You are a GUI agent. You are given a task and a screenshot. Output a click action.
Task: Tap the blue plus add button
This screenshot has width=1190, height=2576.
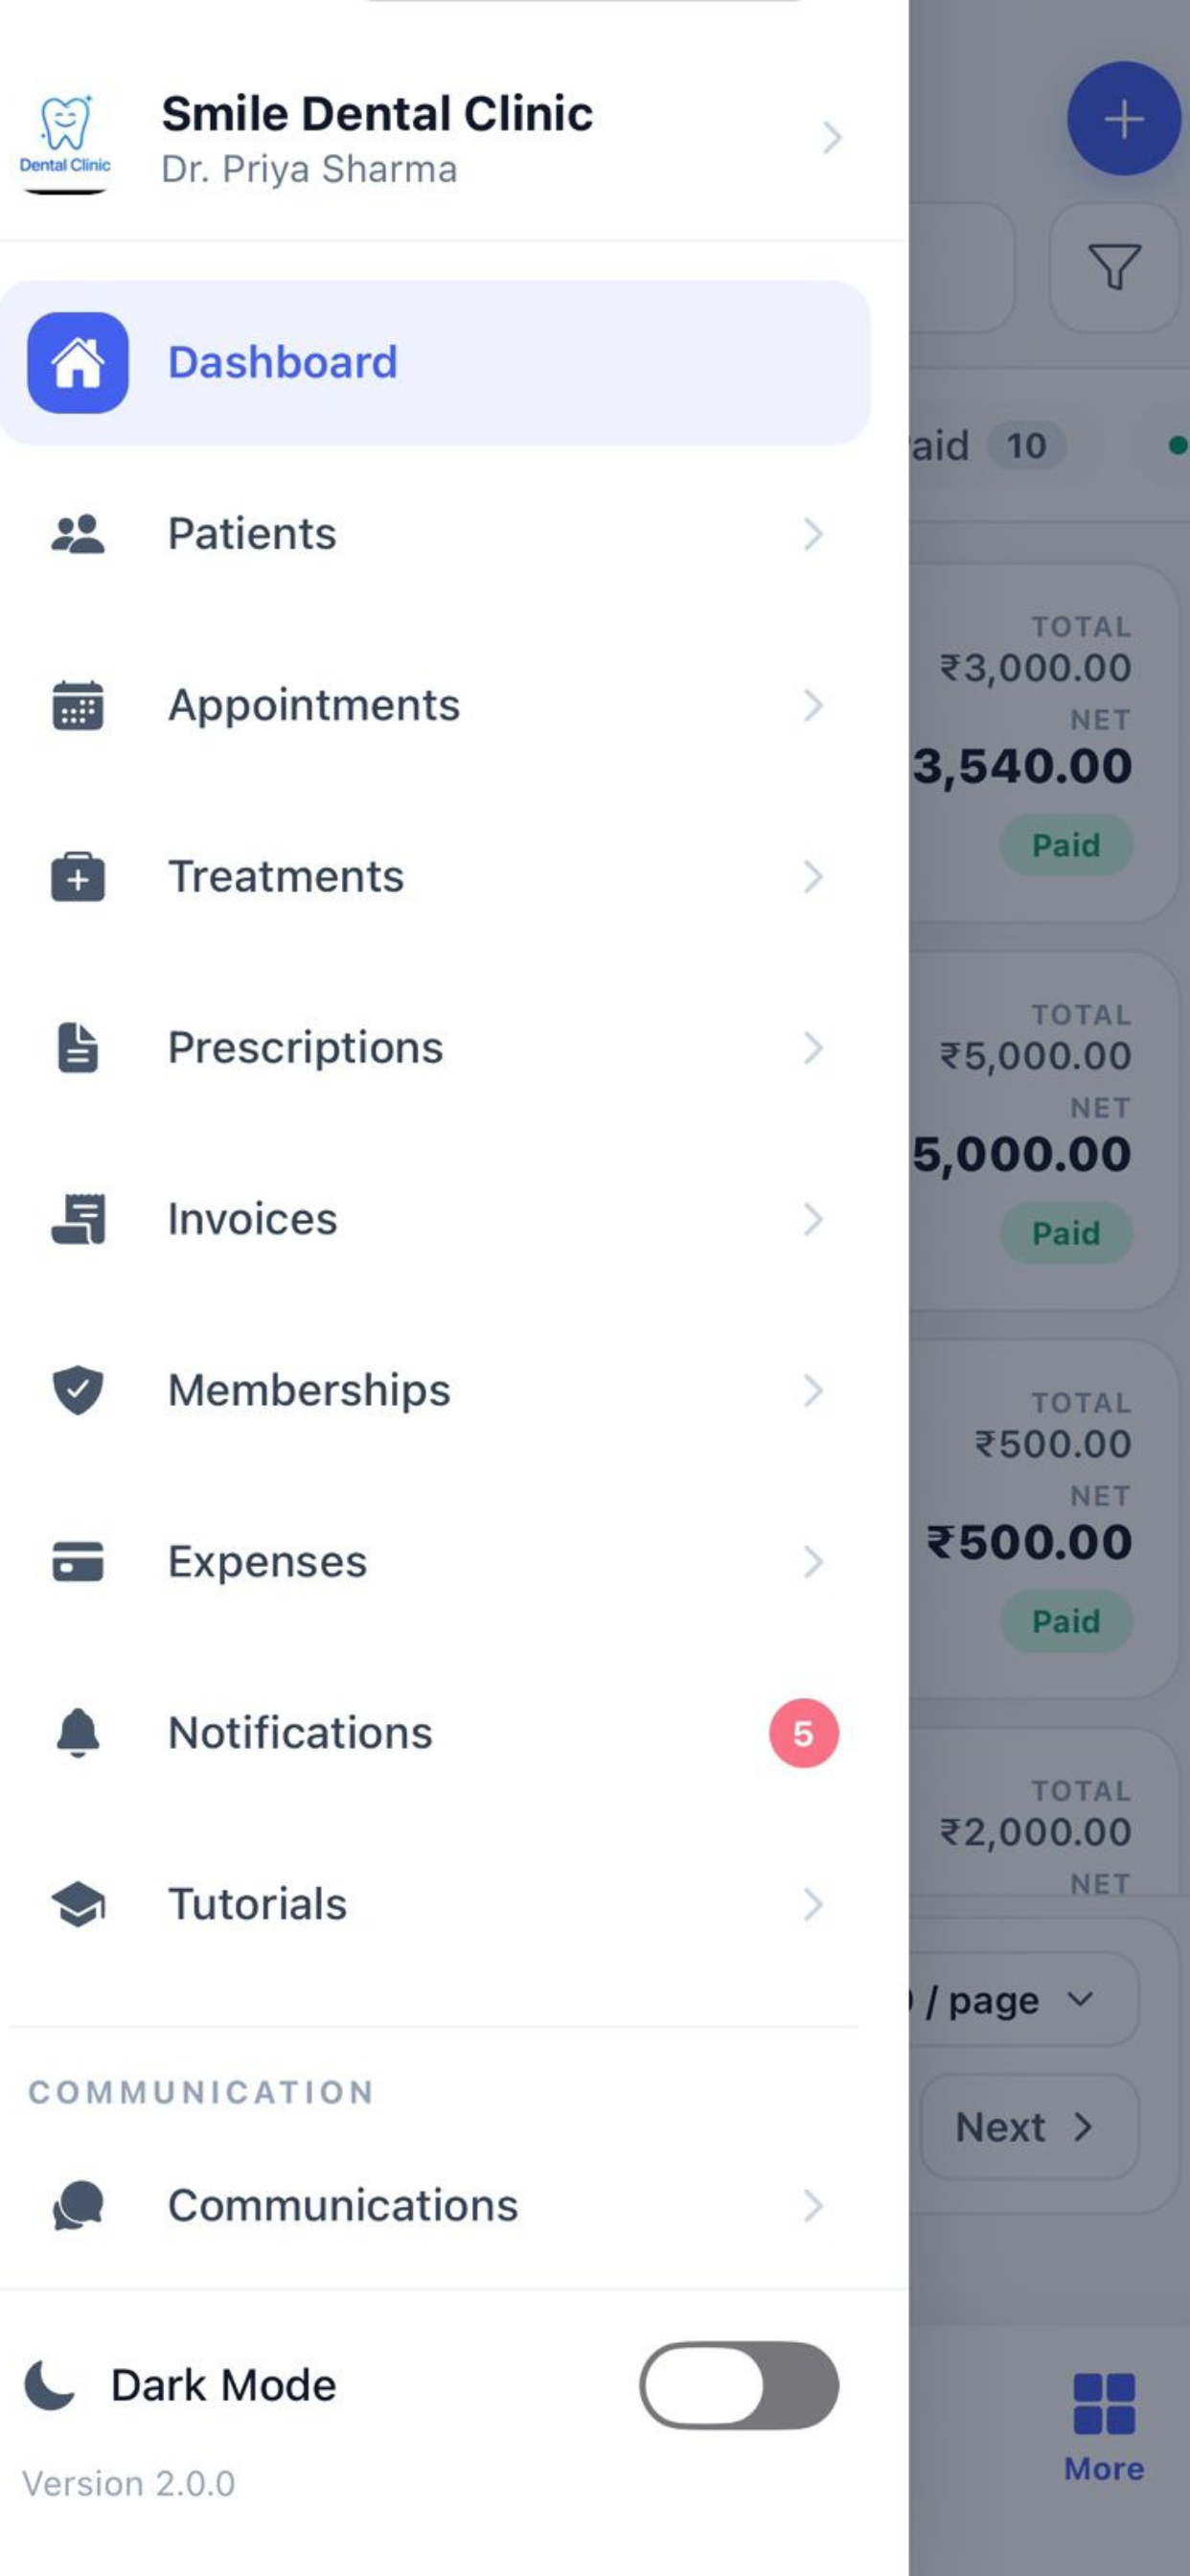point(1124,119)
